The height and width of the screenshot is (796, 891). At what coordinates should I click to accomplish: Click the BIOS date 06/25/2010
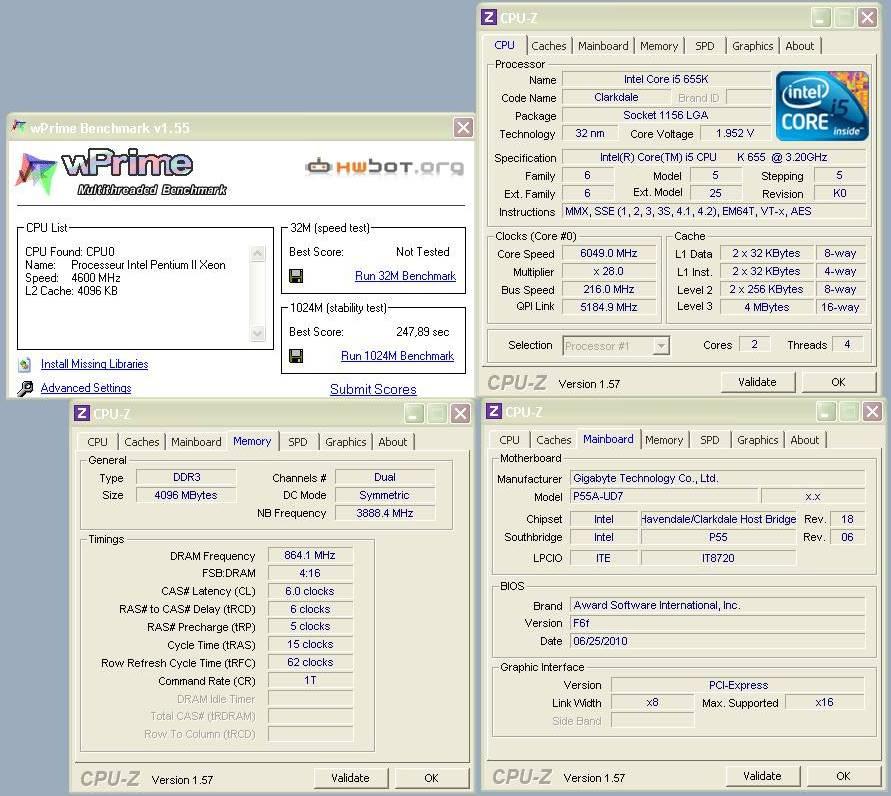[717, 641]
